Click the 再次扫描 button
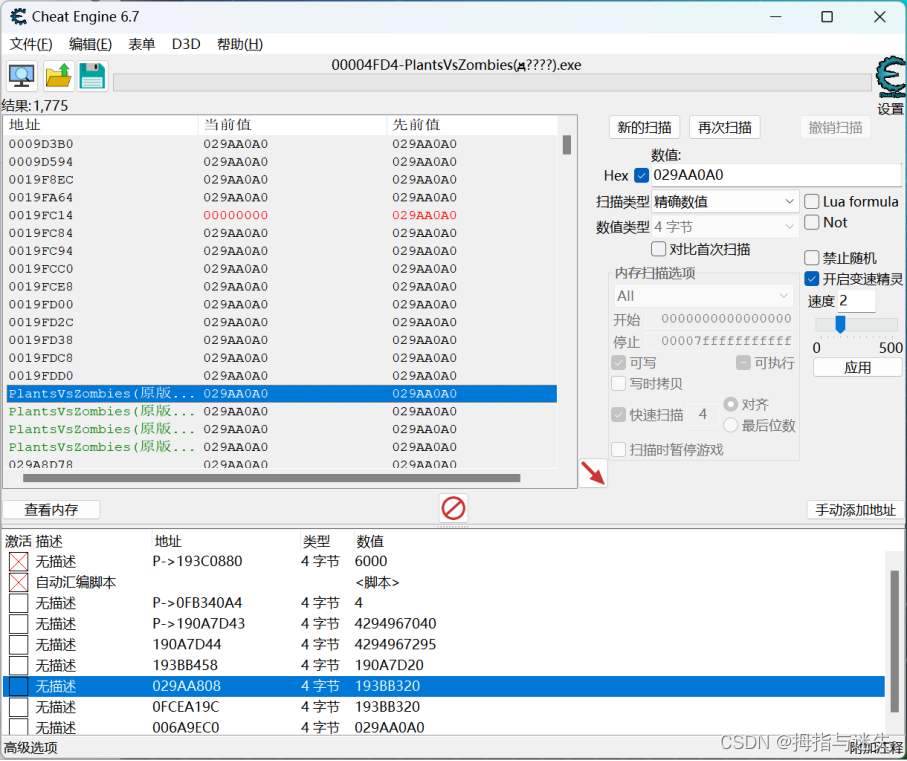This screenshot has height=761, width=907. [x=724, y=127]
